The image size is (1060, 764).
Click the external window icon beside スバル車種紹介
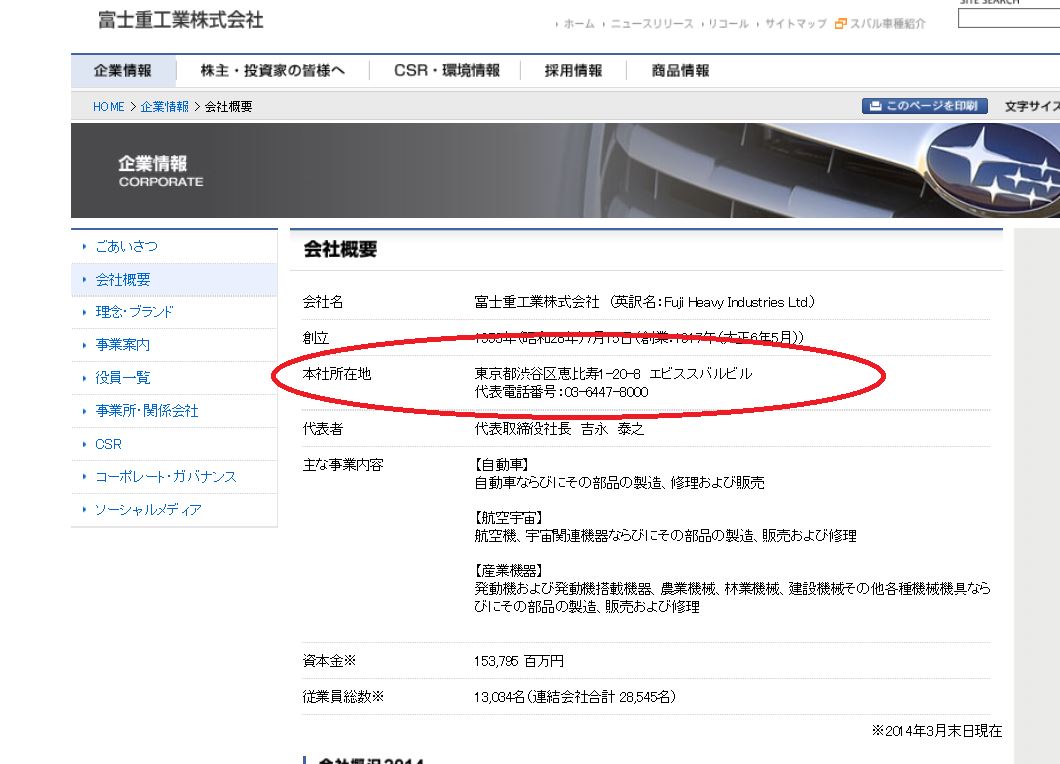840,24
